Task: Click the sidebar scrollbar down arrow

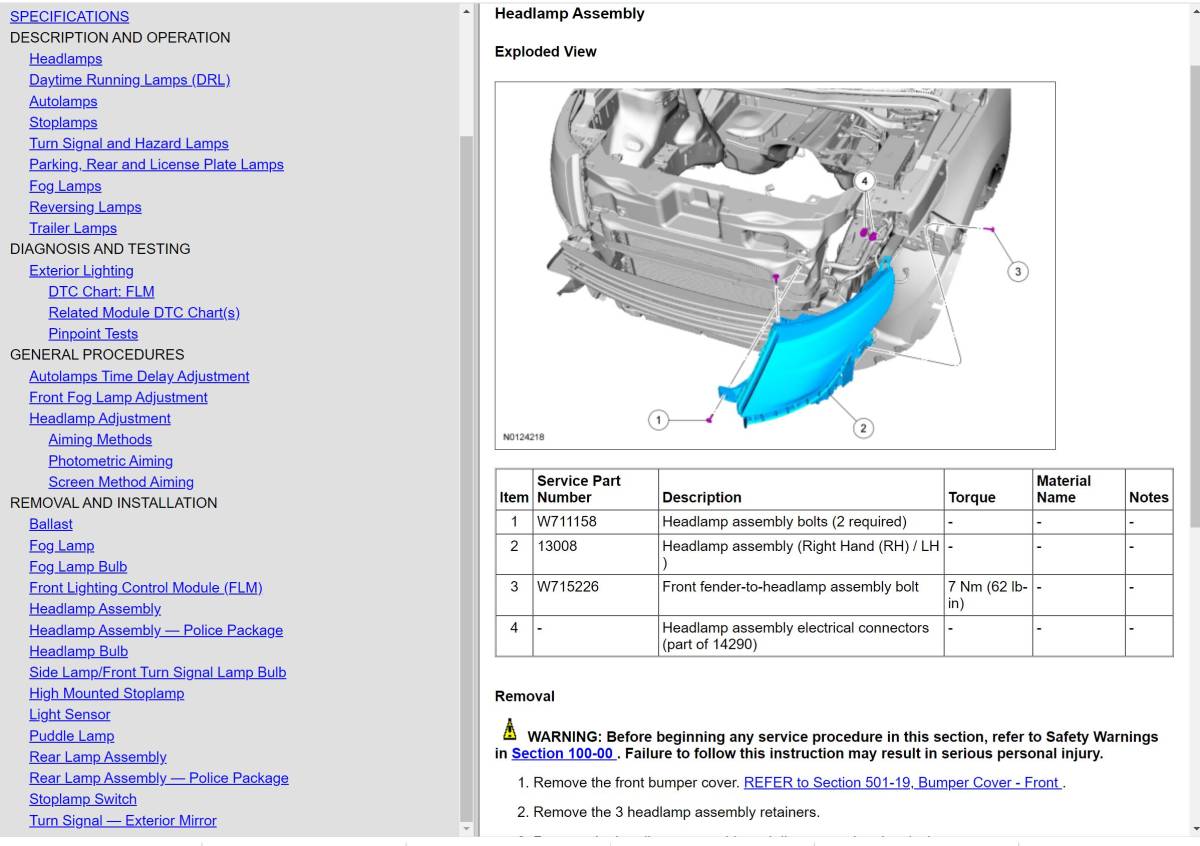Action: (466, 828)
